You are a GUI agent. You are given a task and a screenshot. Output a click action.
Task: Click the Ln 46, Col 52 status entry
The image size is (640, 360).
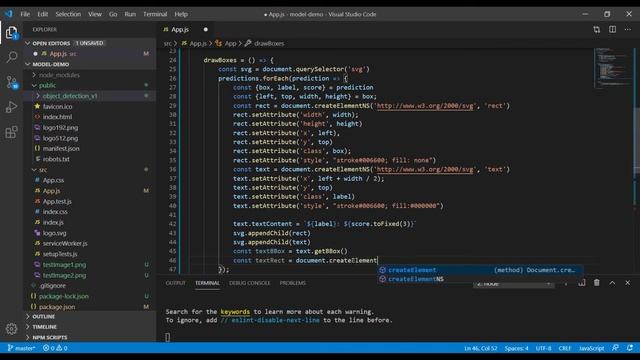click(x=480, y=348)
